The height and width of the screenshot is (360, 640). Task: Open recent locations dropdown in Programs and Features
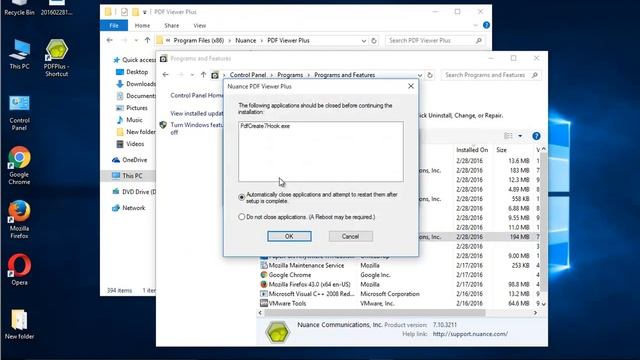coord(192,75)
